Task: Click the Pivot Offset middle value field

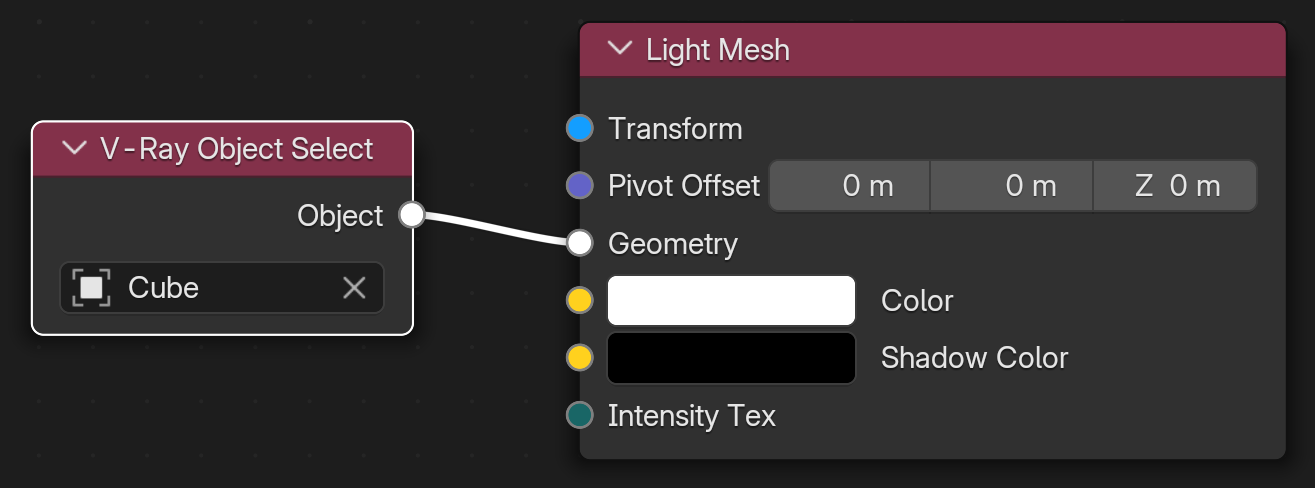Action: pos(1012,186)
